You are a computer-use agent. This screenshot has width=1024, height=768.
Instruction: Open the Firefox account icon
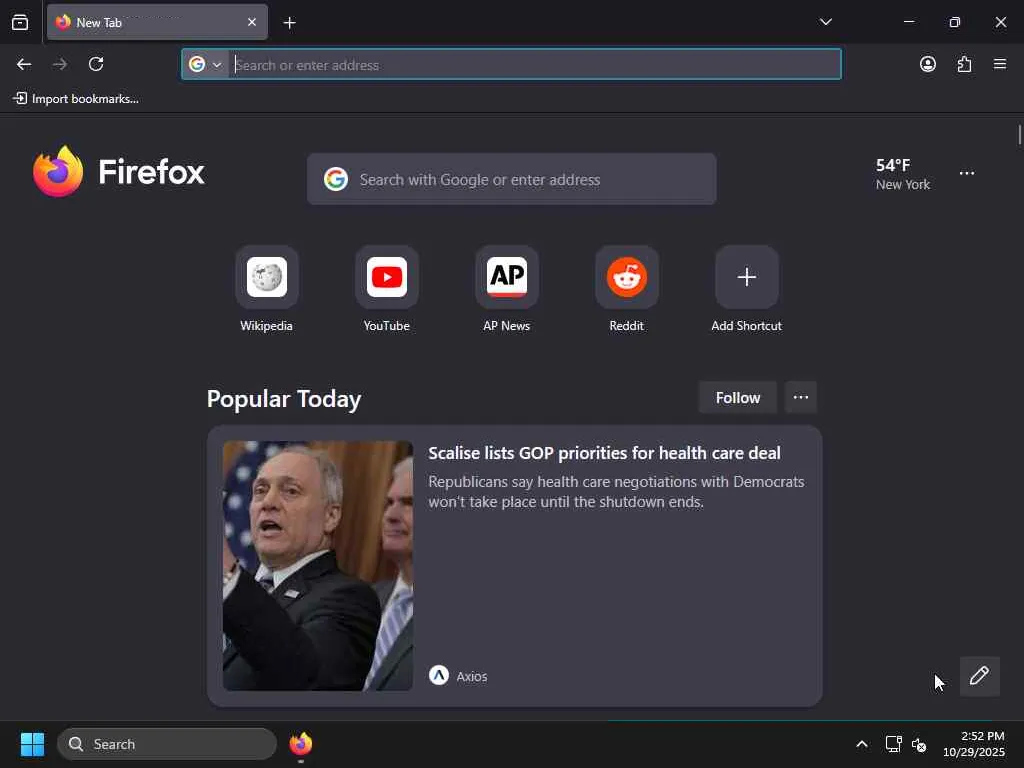point(927,64)
